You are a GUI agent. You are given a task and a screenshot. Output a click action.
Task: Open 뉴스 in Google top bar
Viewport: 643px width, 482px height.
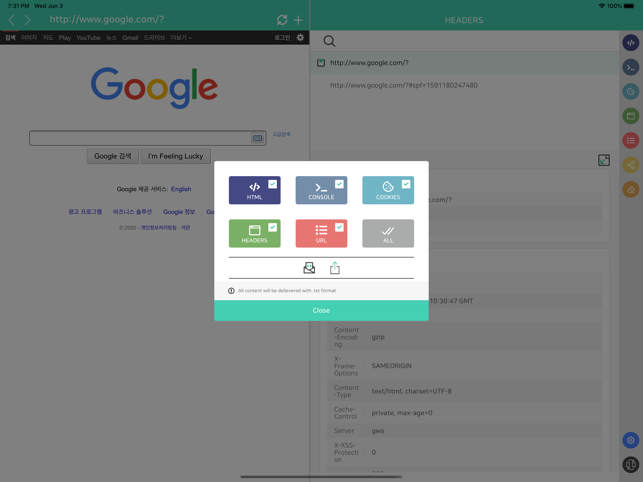tap(111, 38)
